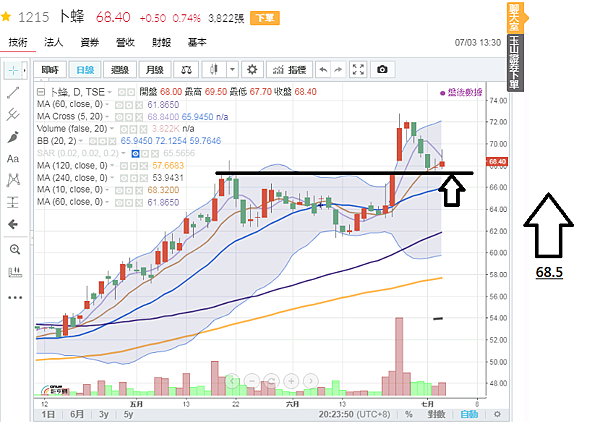Select the brush drawing tool

pos(13,137)
